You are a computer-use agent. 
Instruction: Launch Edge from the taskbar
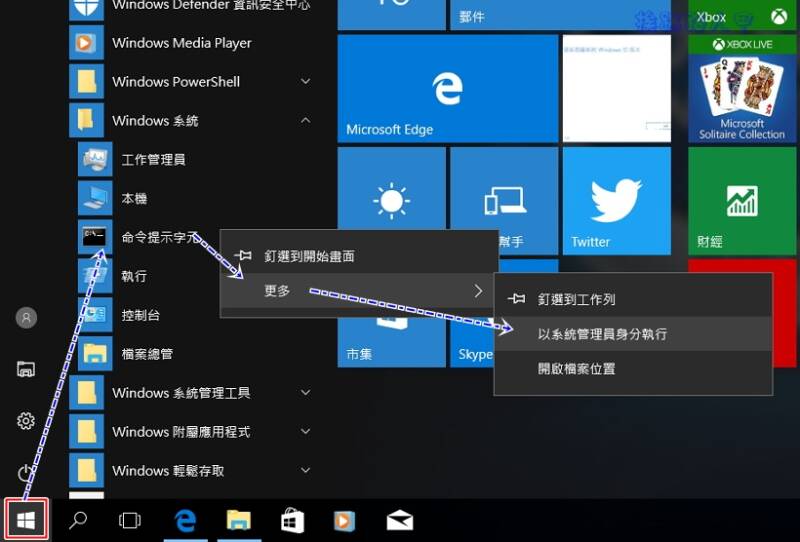click(x=185, y=521)
